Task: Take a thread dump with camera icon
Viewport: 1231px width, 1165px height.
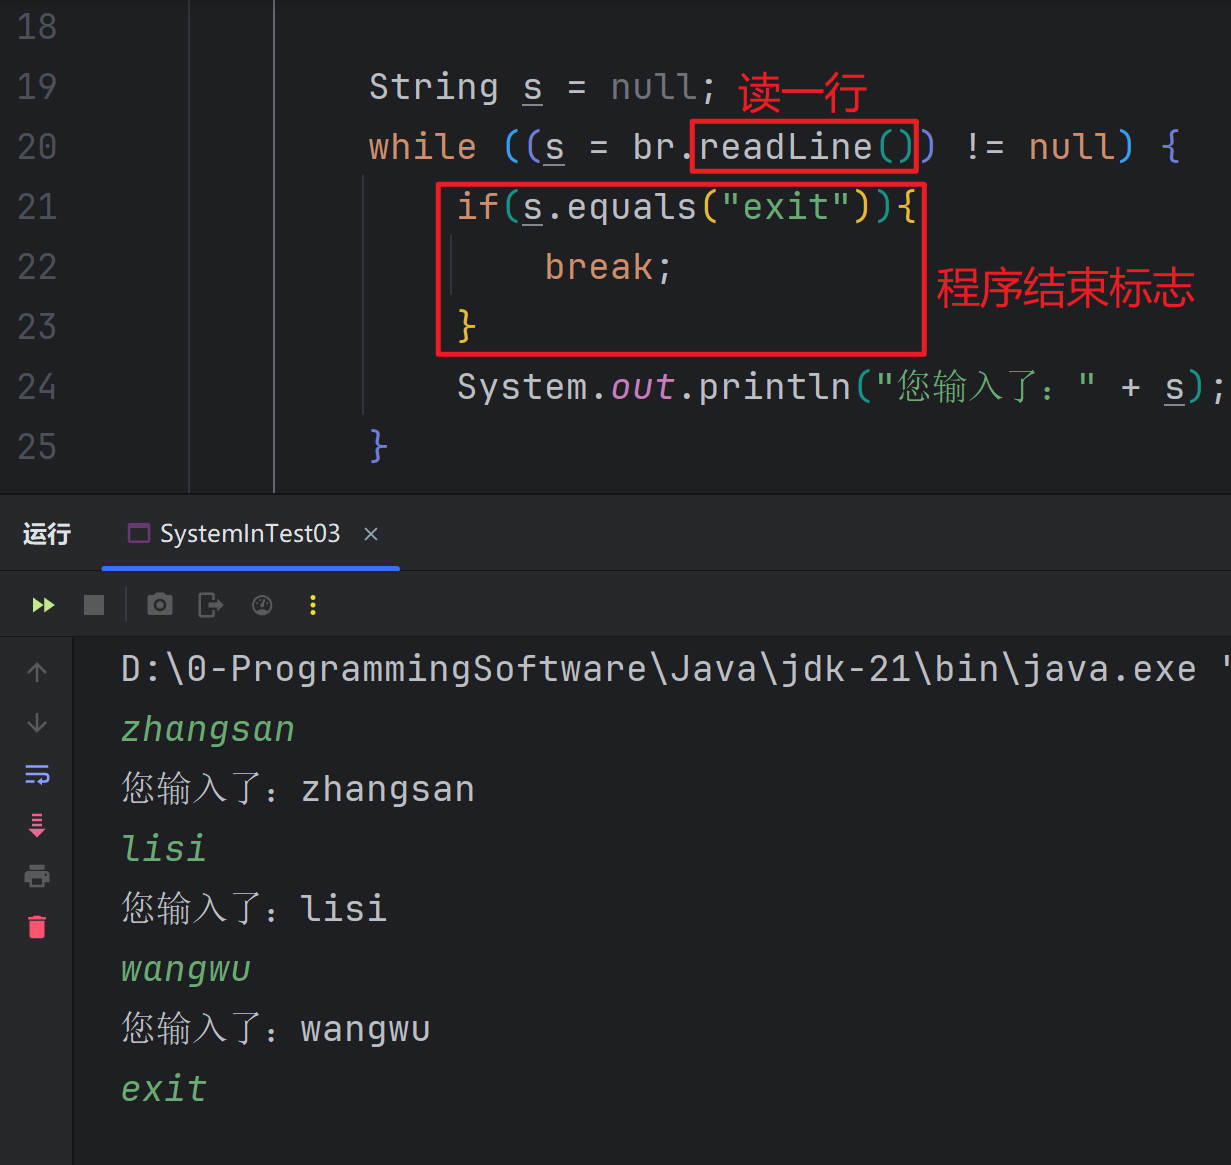Action: tap(159, 604)
